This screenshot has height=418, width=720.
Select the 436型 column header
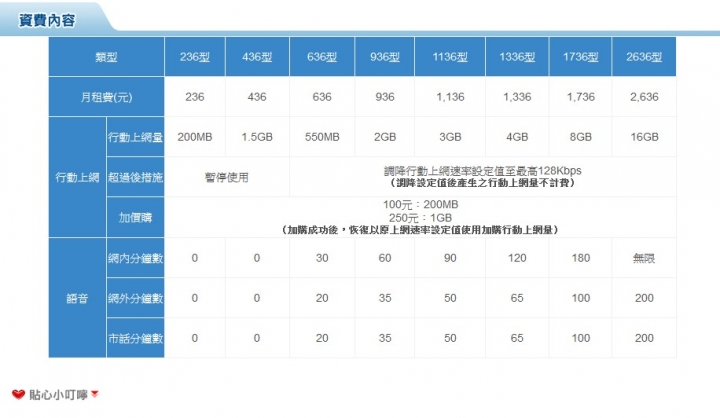[257, 57]
